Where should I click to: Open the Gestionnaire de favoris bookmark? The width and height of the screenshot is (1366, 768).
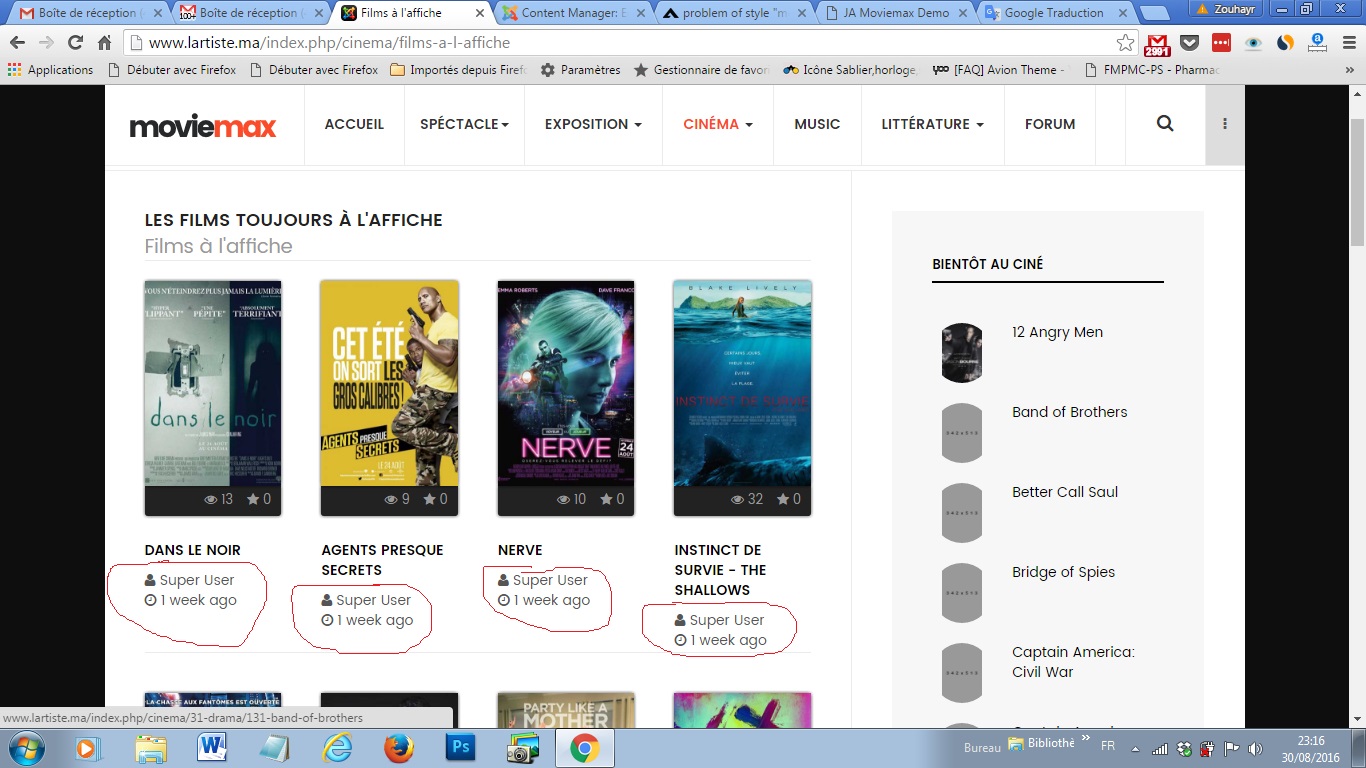click(702, 70)
